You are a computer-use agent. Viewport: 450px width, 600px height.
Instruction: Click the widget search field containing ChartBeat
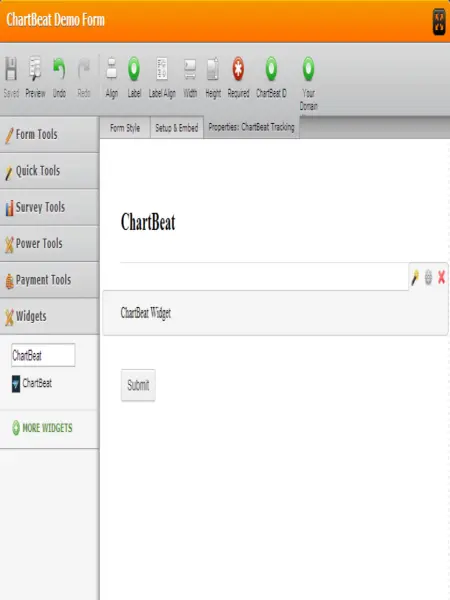[x=43, y=355]
